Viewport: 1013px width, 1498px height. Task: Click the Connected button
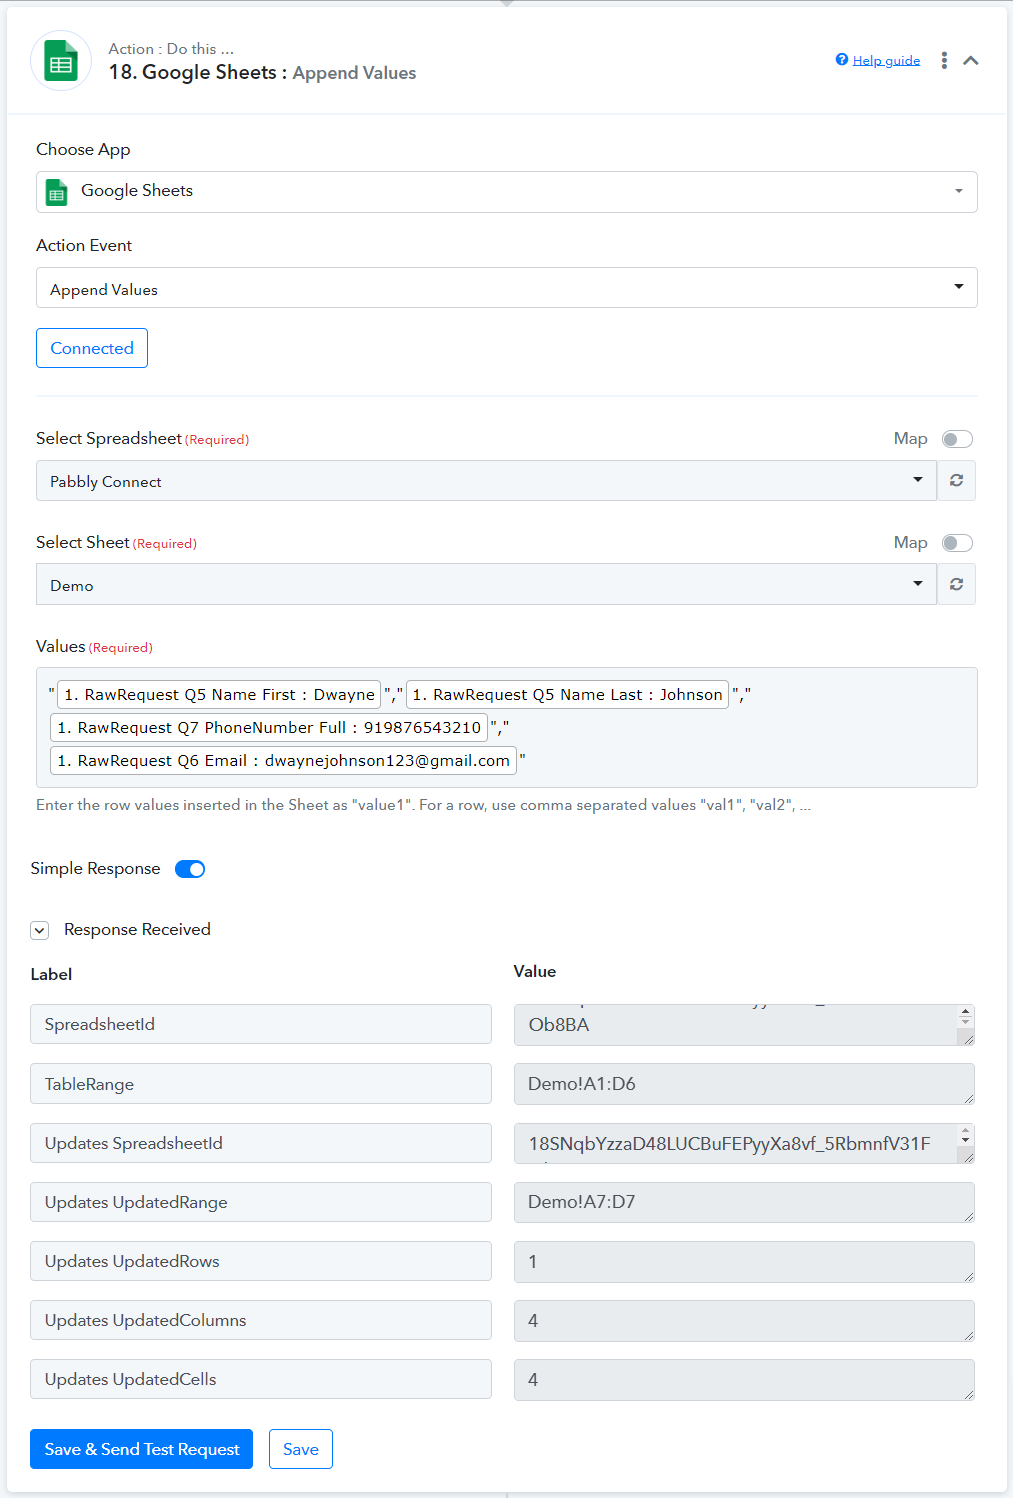click(92, 348)
